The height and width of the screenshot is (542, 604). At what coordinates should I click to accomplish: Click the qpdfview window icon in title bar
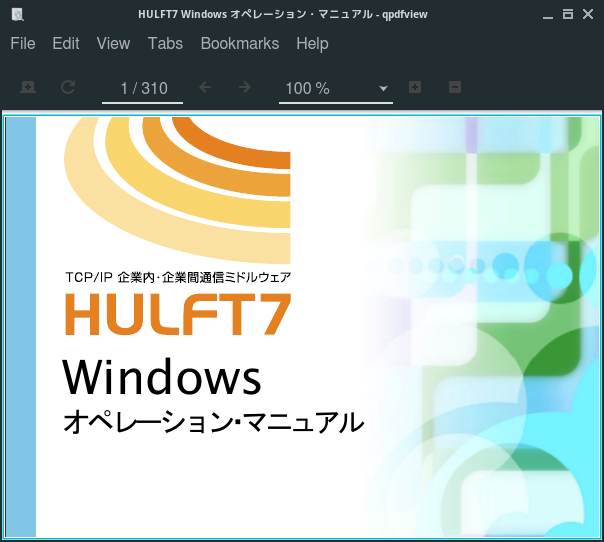click(18, 15)
